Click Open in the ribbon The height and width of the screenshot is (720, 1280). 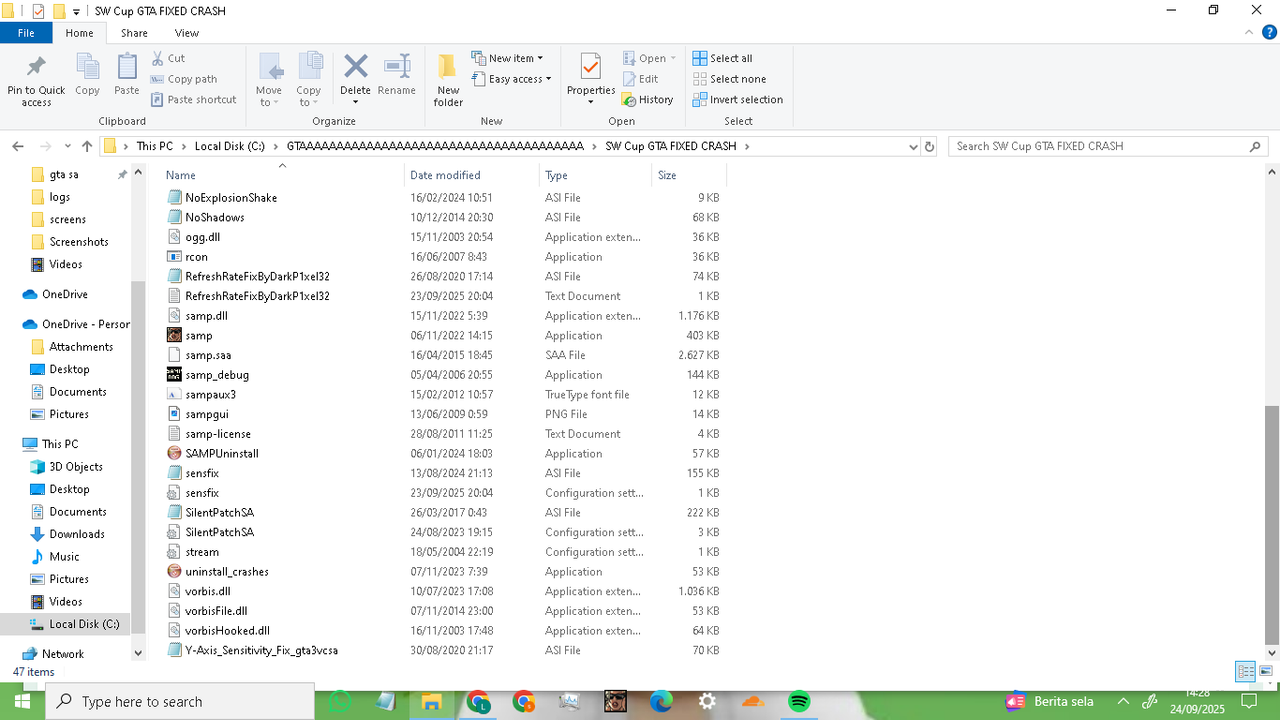[x=649, y=58]
